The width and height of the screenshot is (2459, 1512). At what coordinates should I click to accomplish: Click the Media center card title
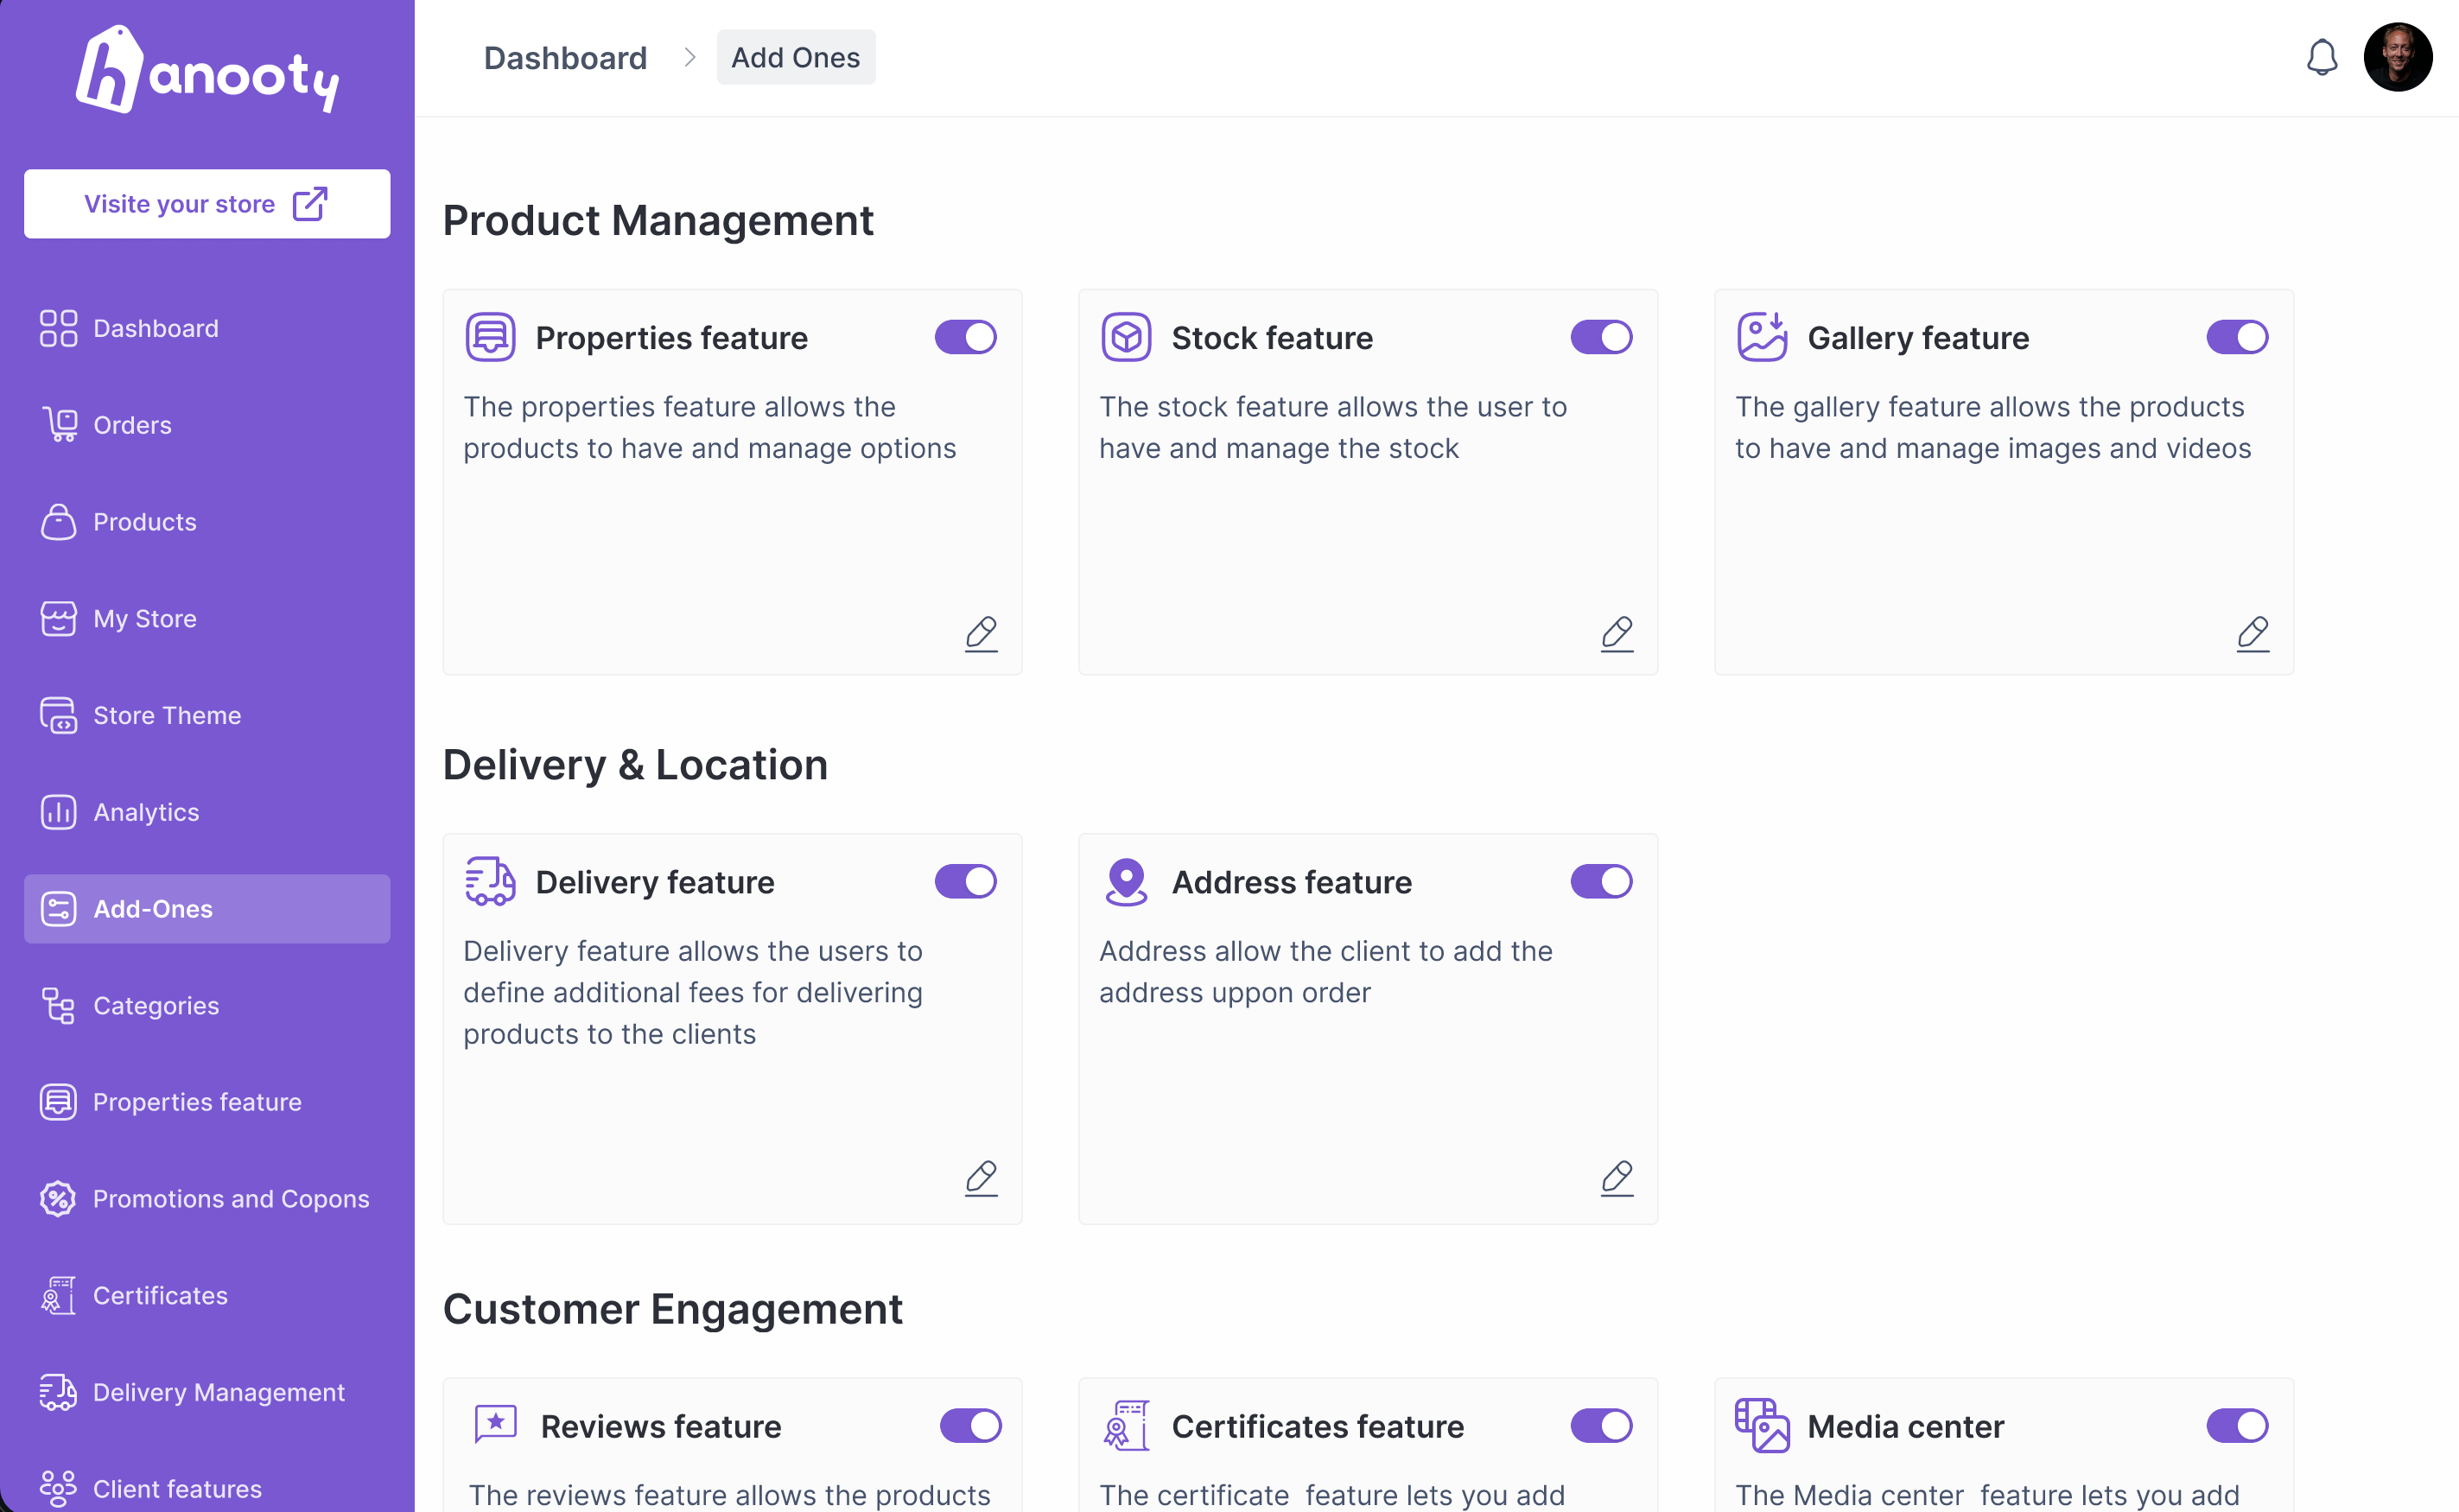click(1906, 1426)
